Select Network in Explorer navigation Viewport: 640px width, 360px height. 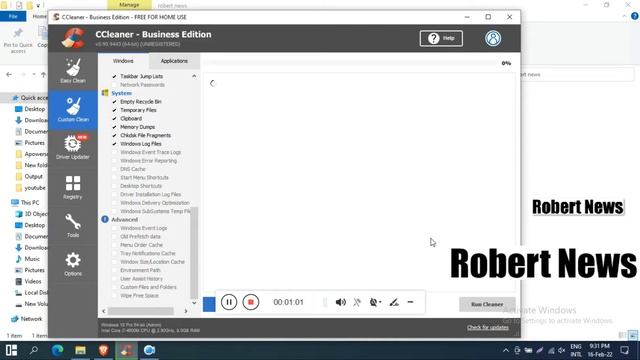pyautogui.click(x=31, y=319)
